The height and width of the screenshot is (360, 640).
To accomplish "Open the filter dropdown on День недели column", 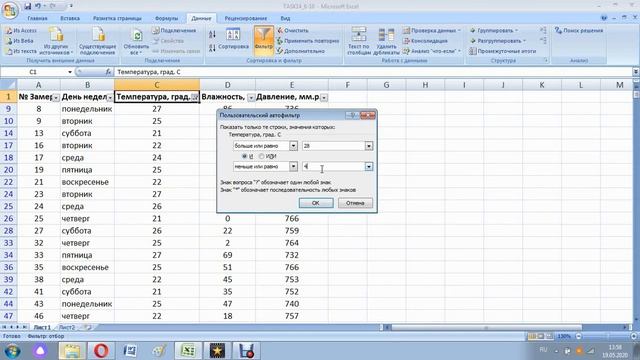I will click(110, 98).
